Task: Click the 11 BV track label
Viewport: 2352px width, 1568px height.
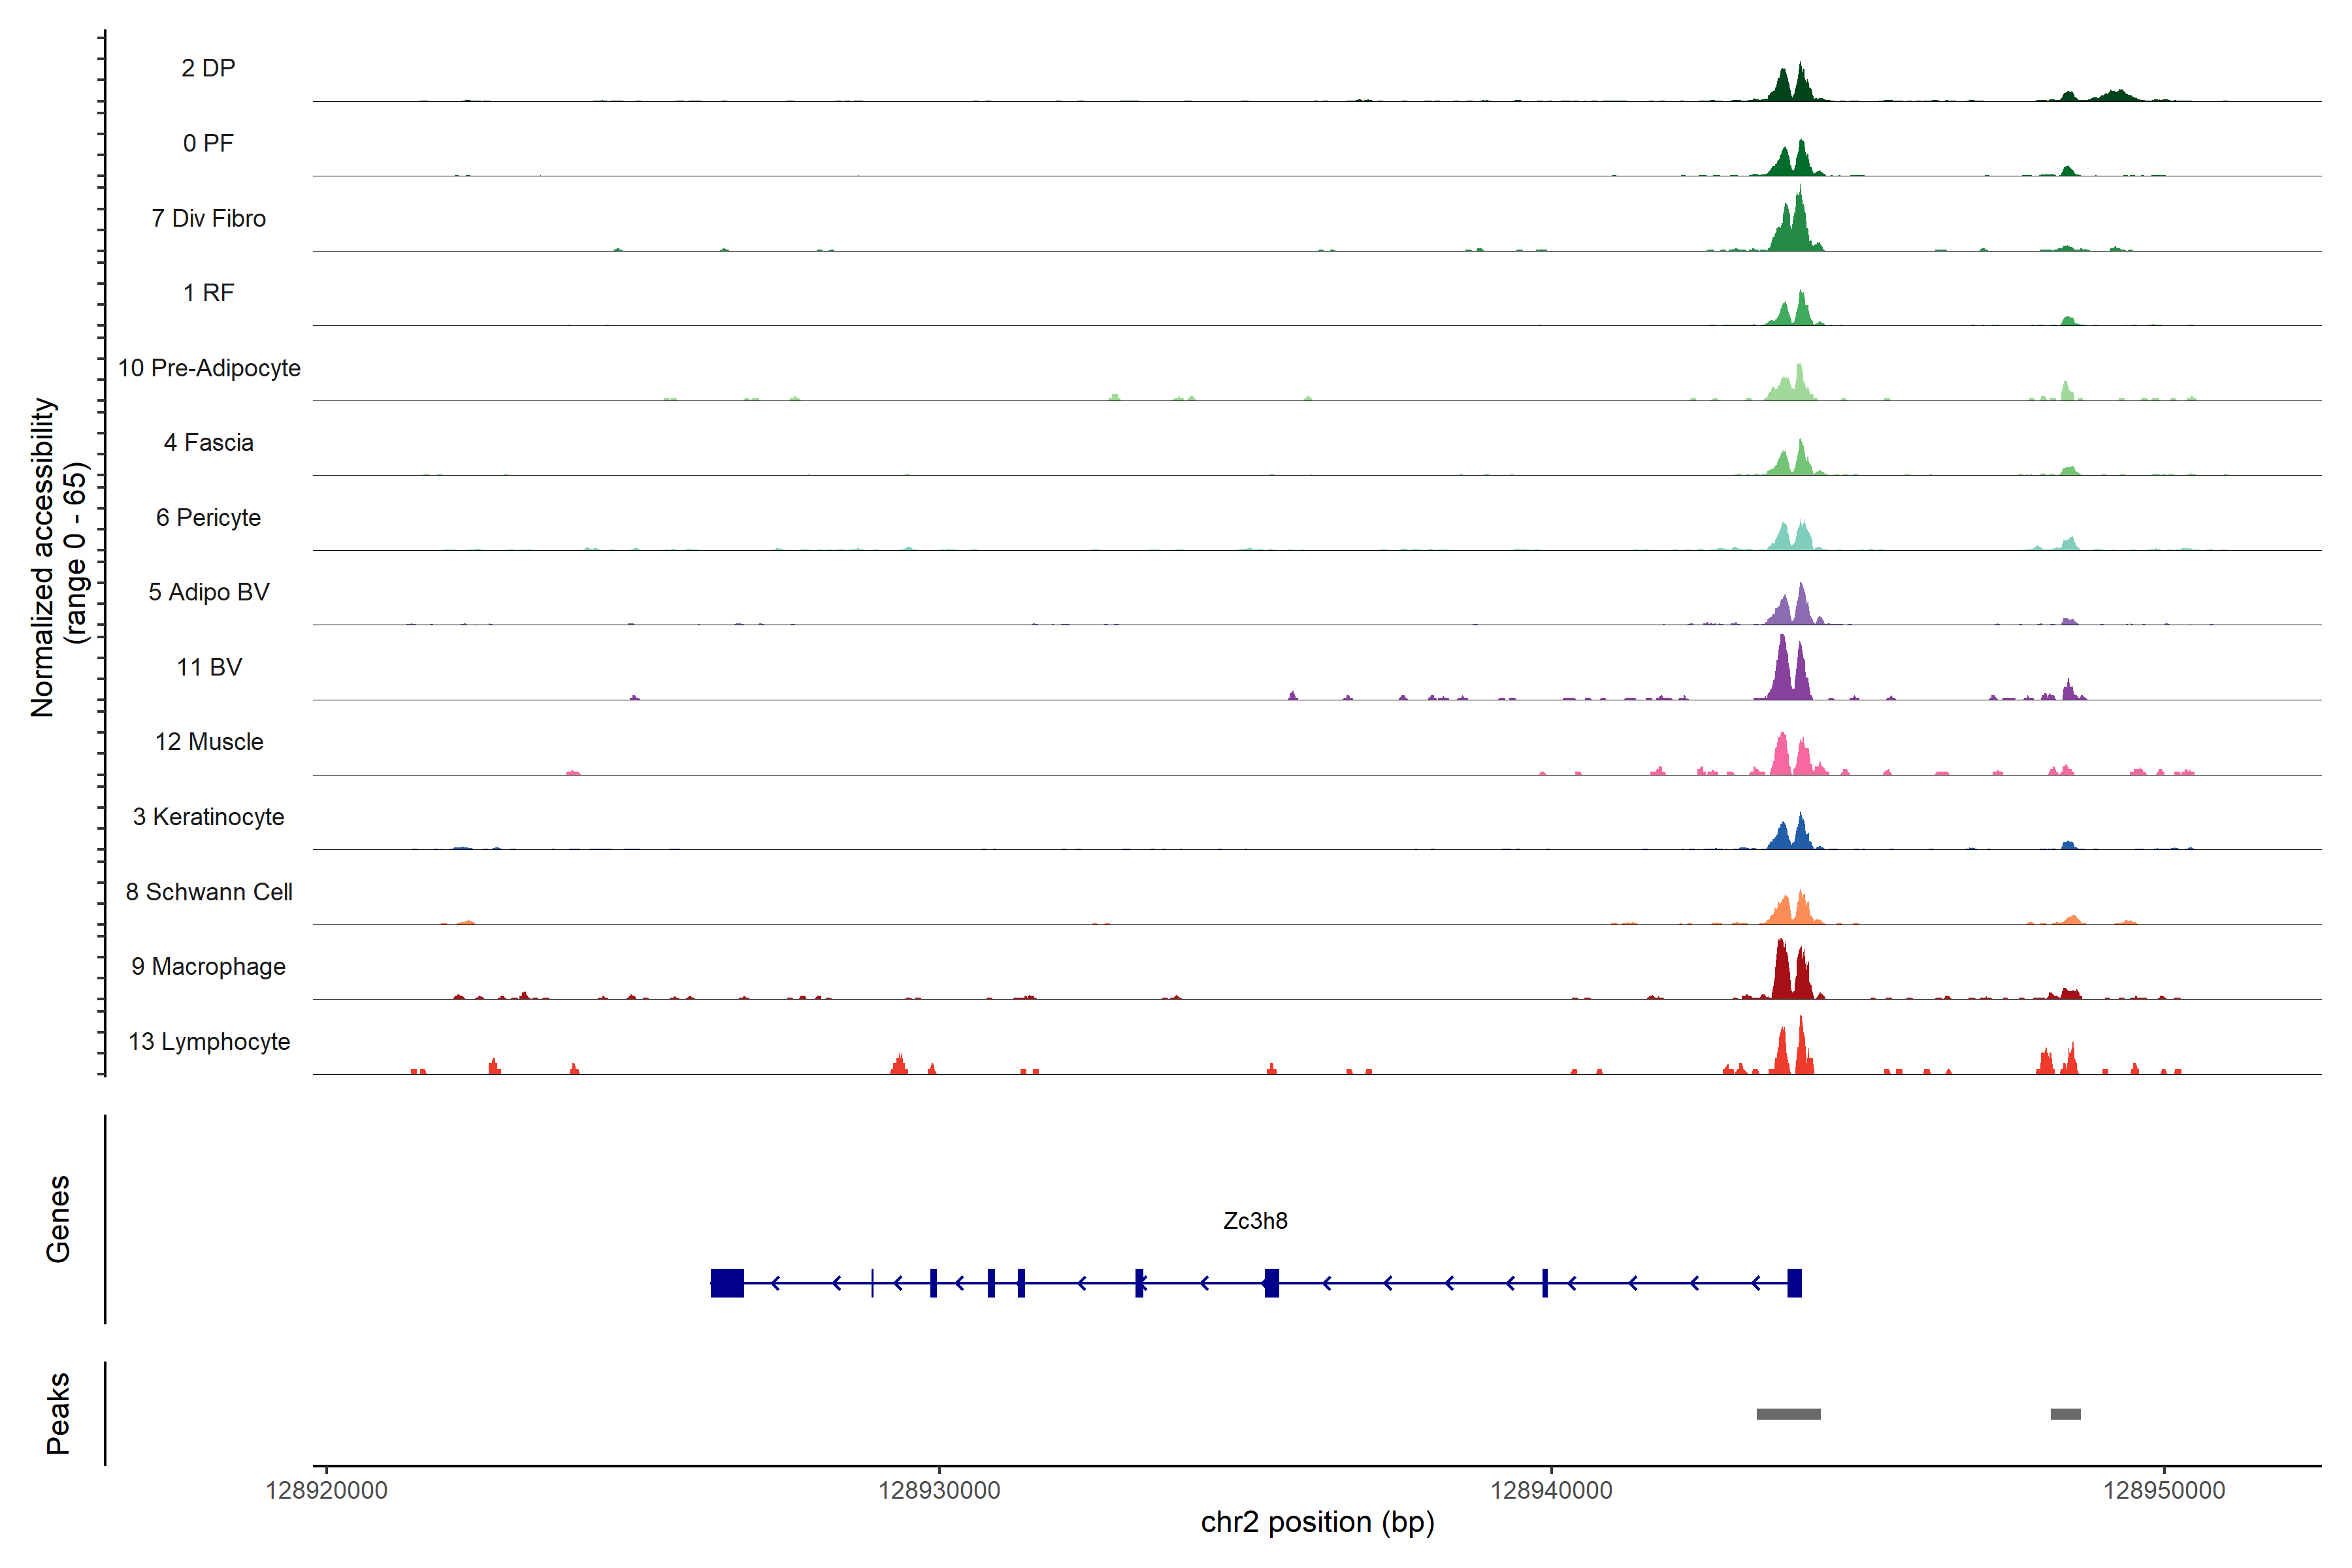Action: coord(209,667)
